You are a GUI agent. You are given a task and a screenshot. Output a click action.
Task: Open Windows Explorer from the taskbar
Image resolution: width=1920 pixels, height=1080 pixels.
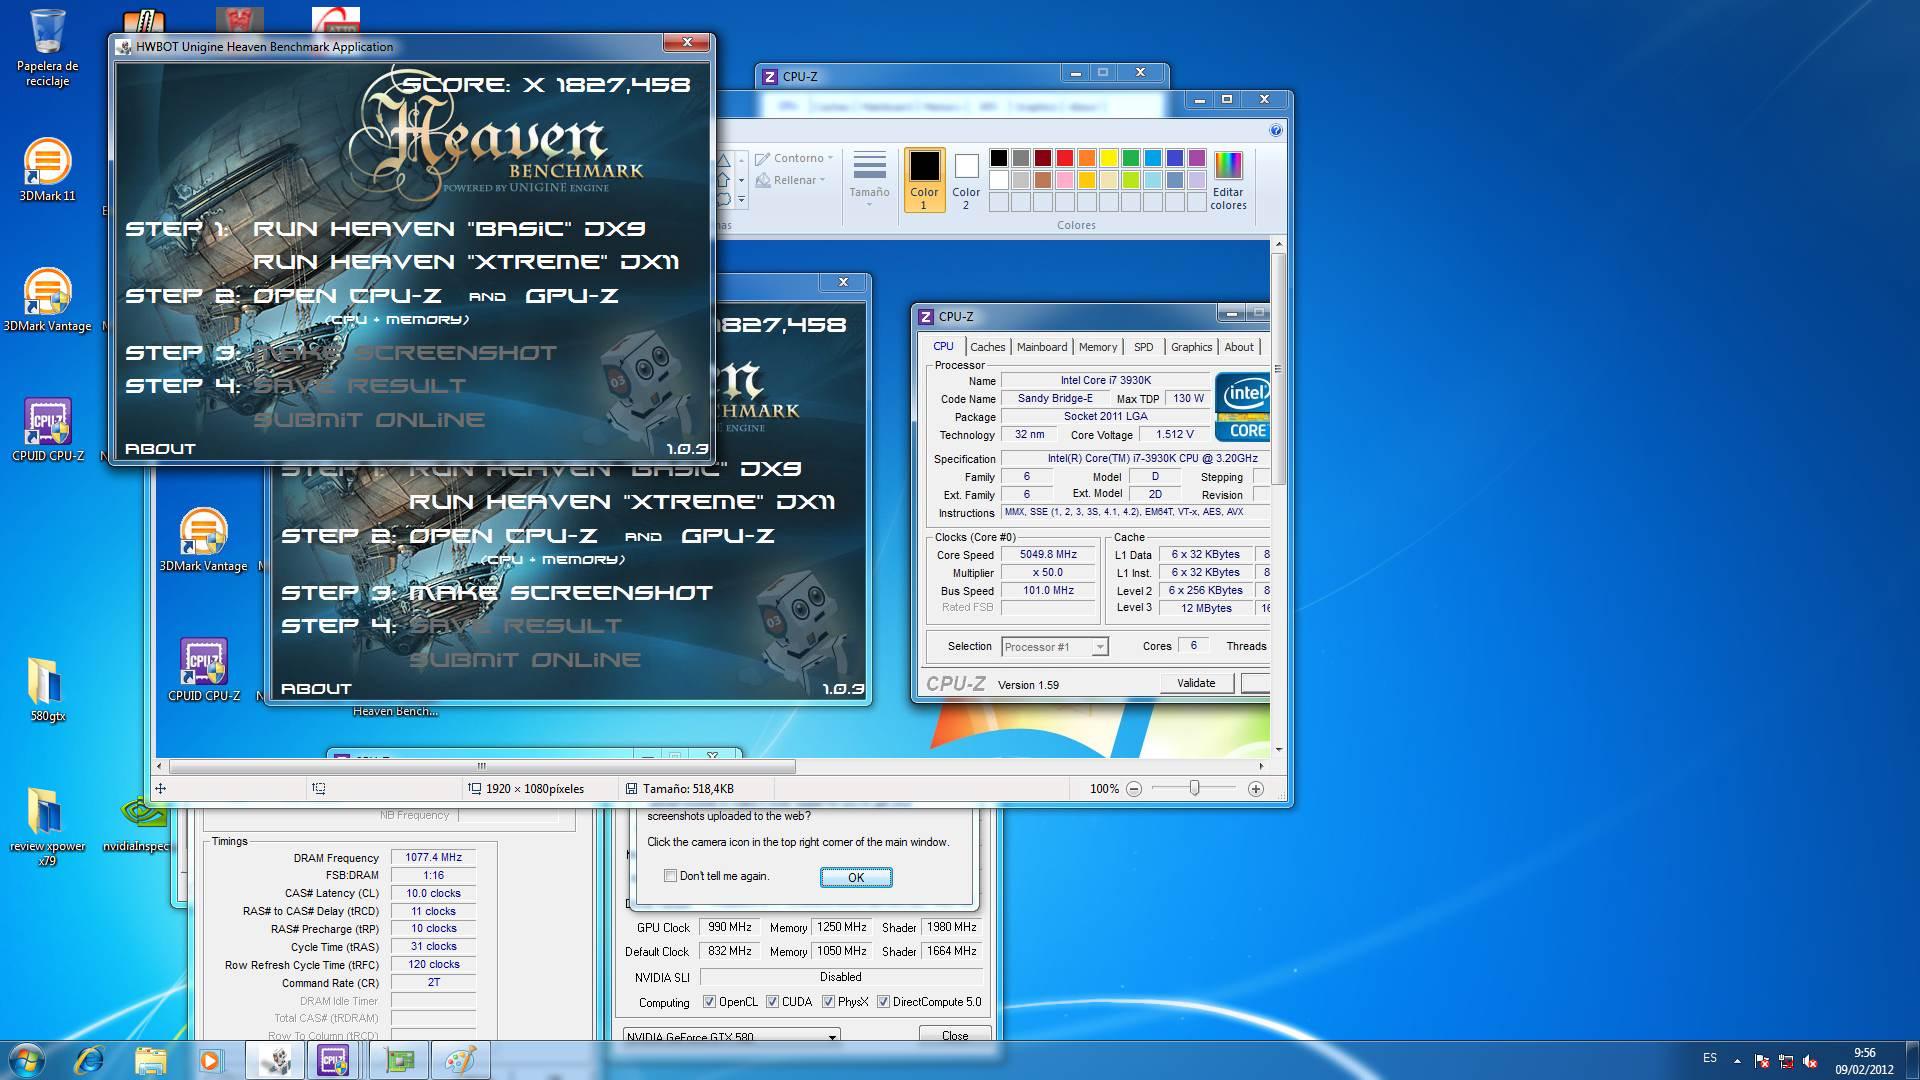coord(150,1060)
